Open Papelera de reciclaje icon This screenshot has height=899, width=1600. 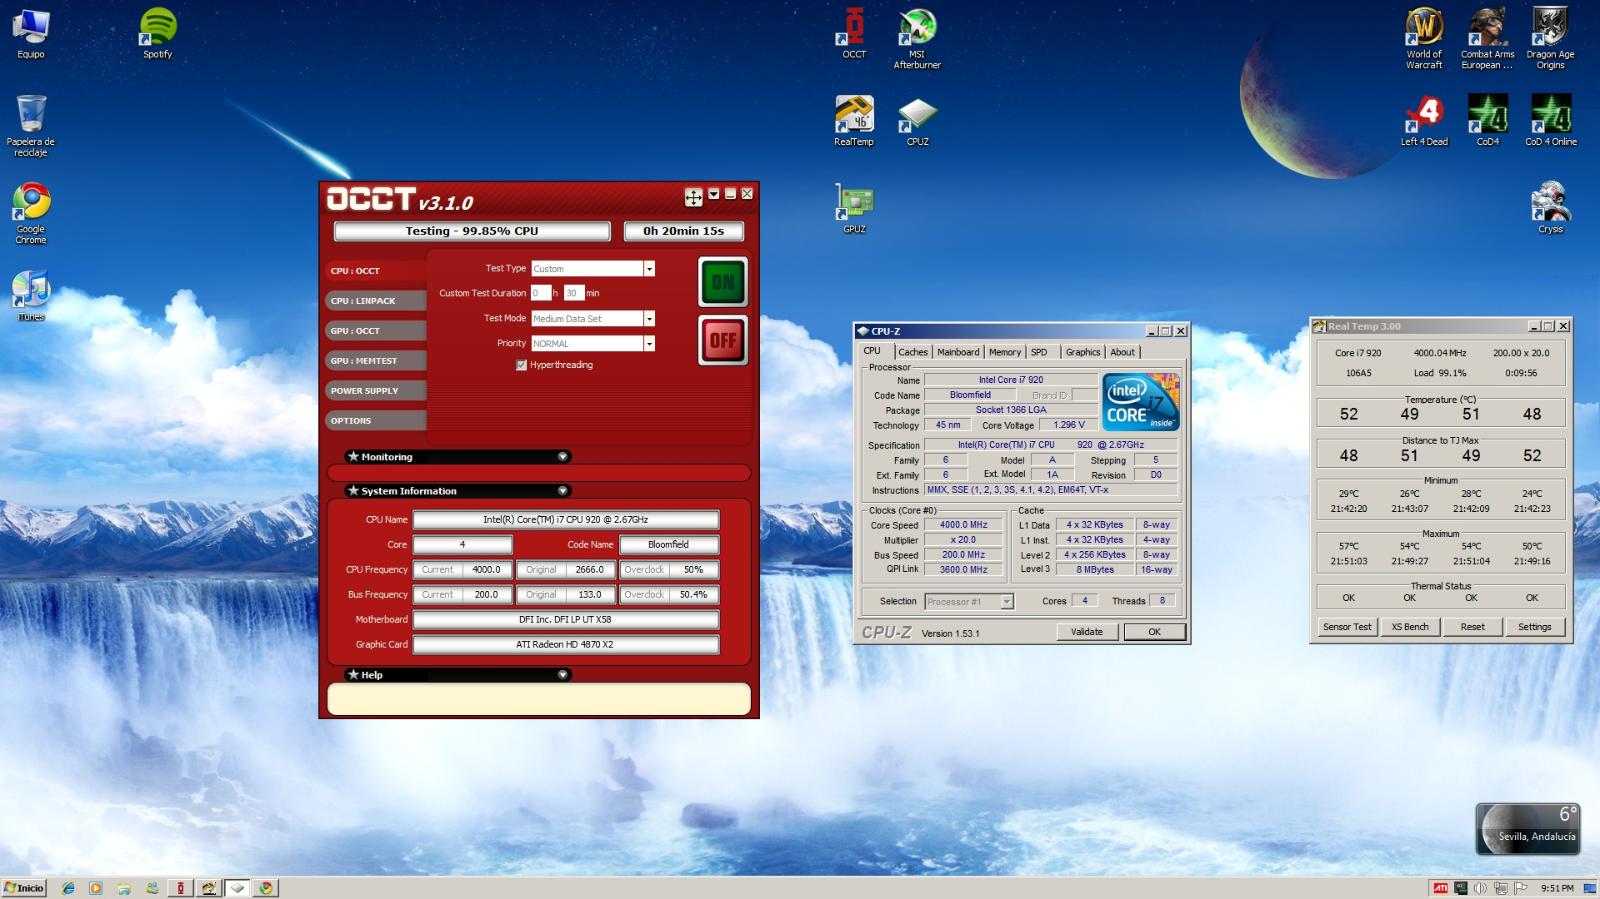coord(31,125)
